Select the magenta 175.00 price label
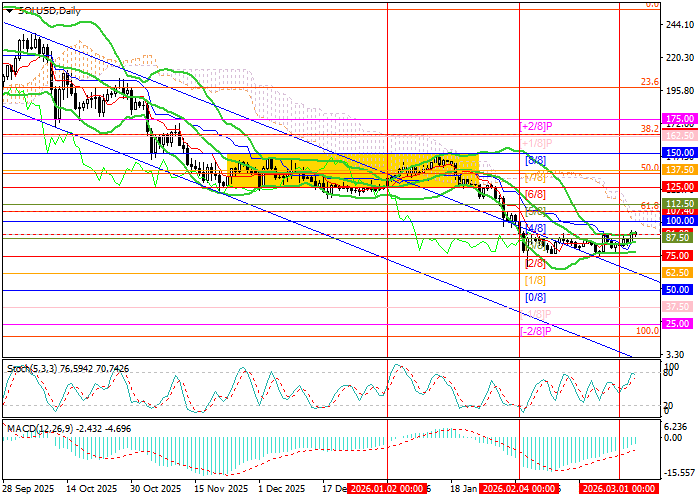Screen dimensions: 700x500 (677, 119)
